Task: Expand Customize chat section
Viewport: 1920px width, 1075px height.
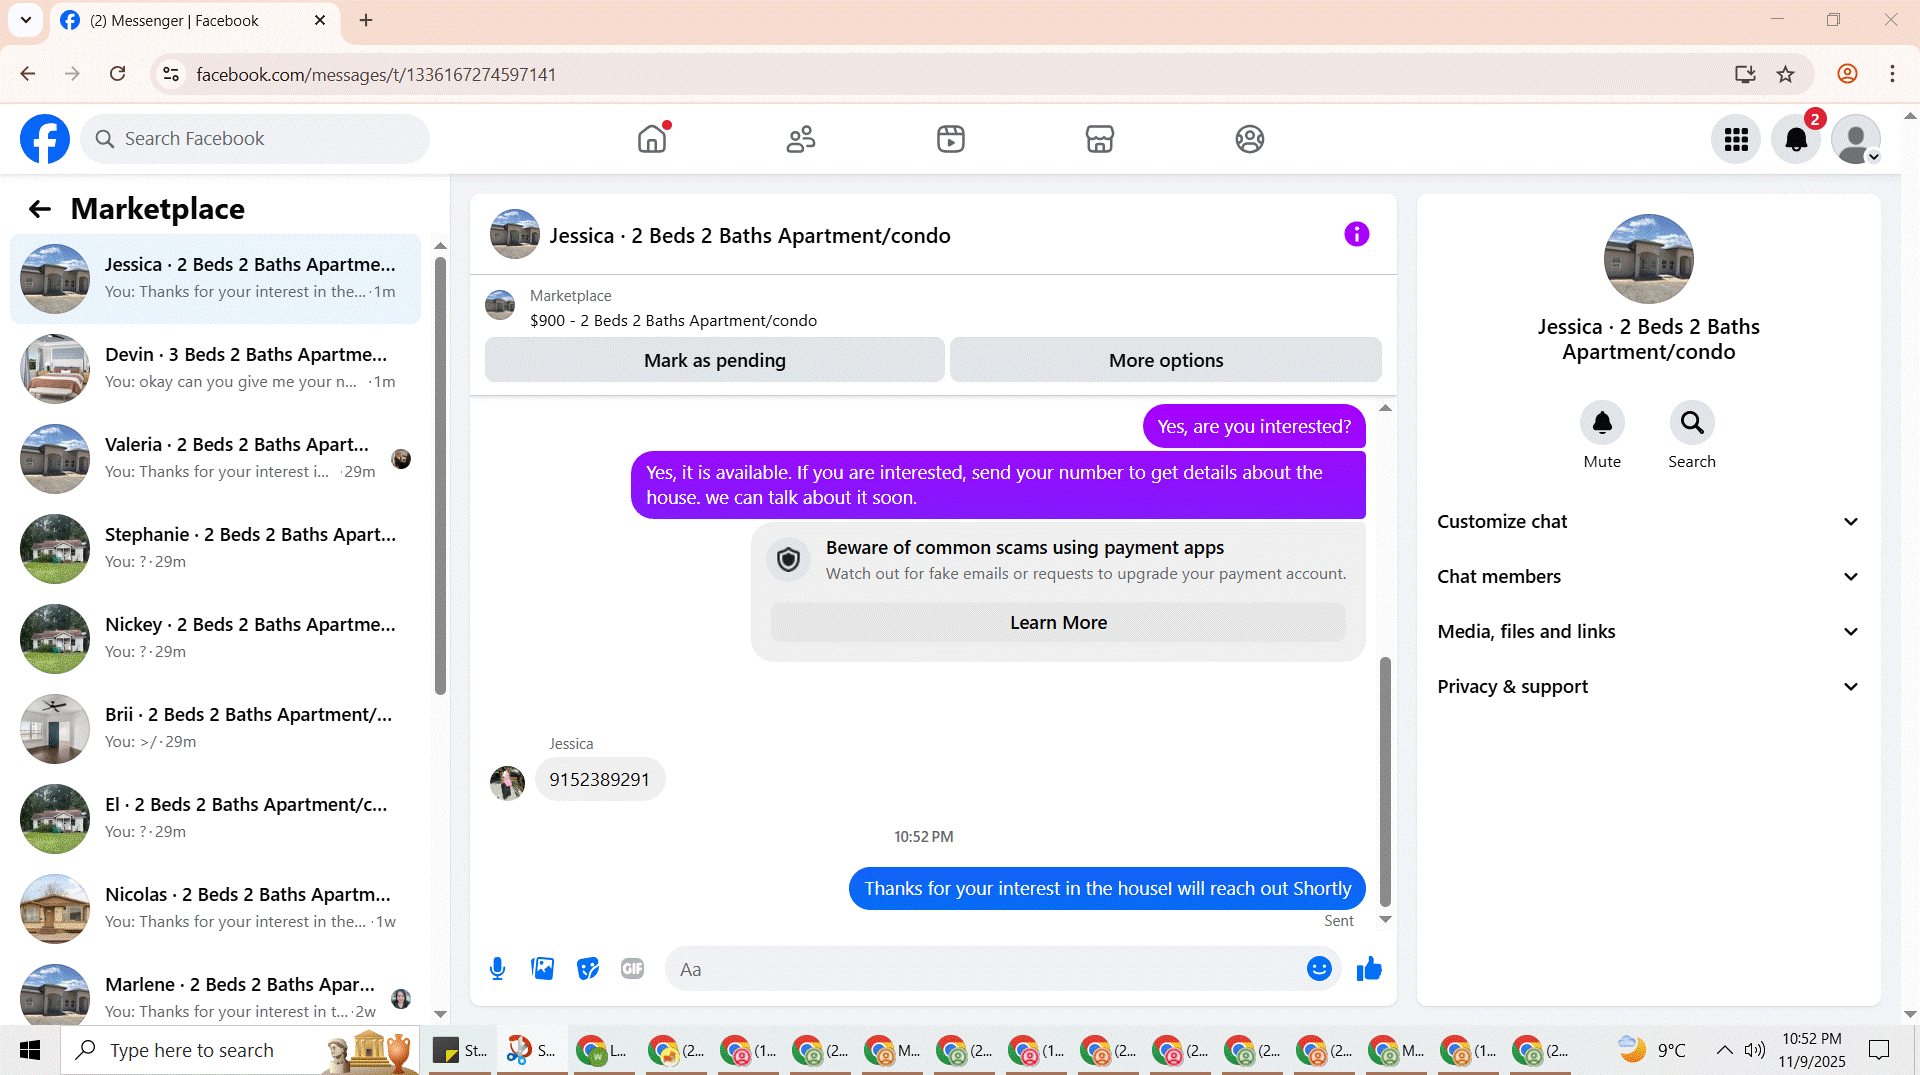Action: point(1648,522)
